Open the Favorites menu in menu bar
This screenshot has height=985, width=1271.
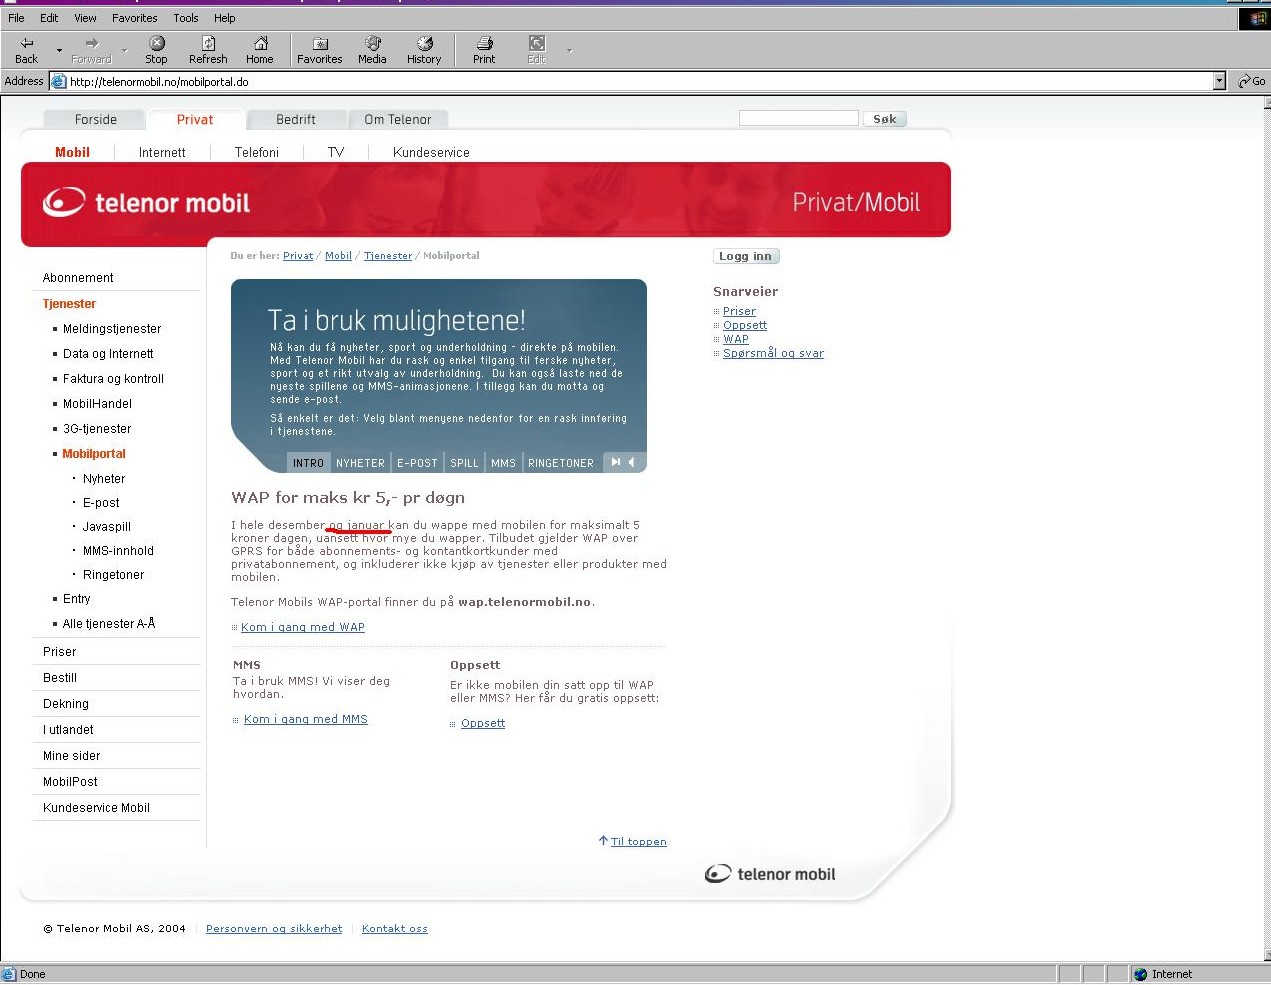point(135,18)
